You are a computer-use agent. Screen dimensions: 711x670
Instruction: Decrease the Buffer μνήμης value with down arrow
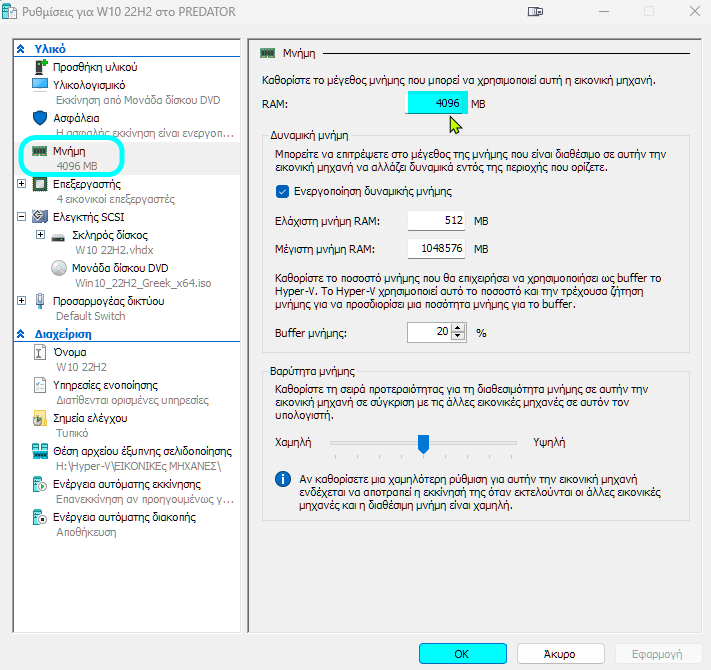click(459, 336)
